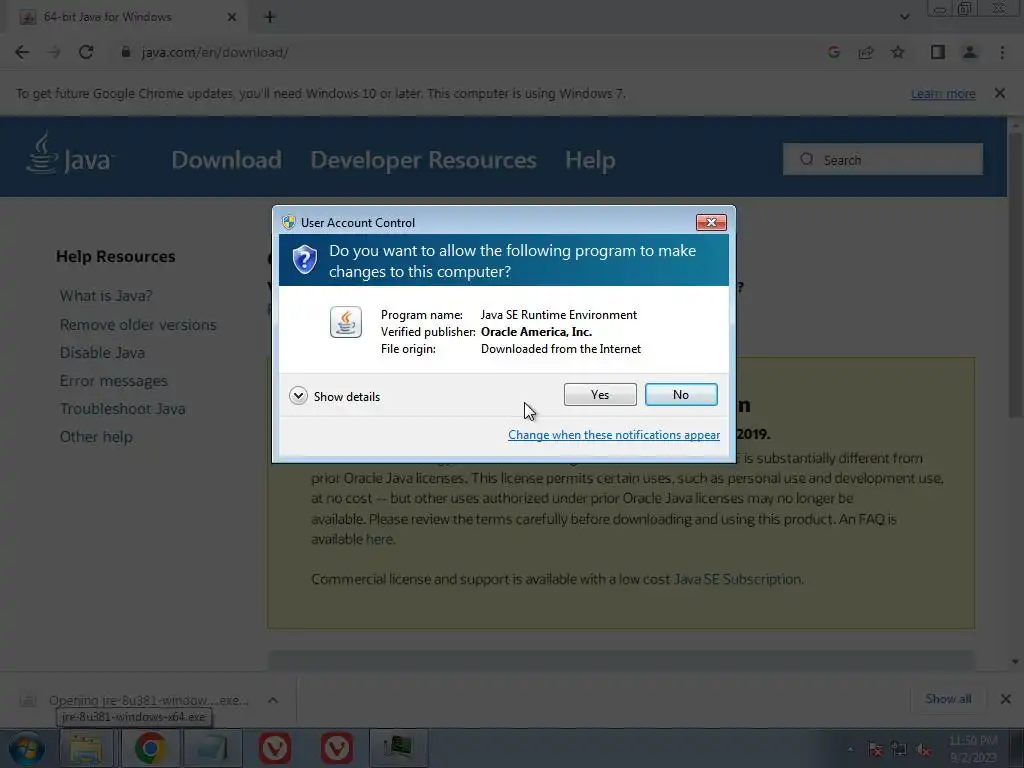Click the installer taskbar icon at right
The image size is (1024, 768).
[x=398, y=748]
